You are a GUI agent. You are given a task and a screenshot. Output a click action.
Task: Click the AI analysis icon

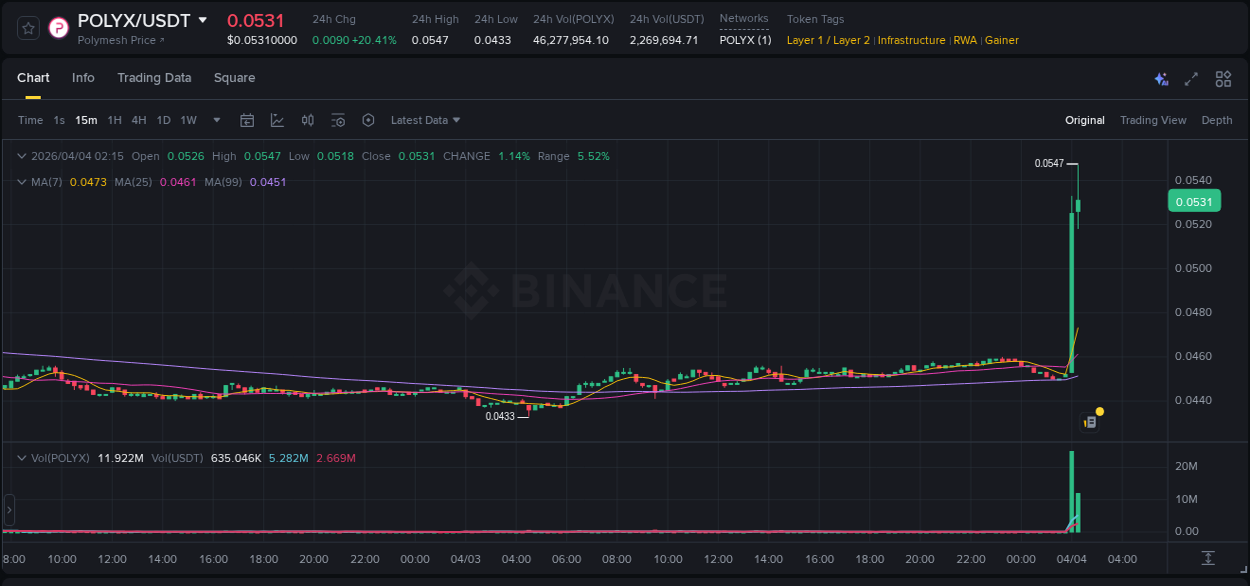click(x=1160, y=78)
